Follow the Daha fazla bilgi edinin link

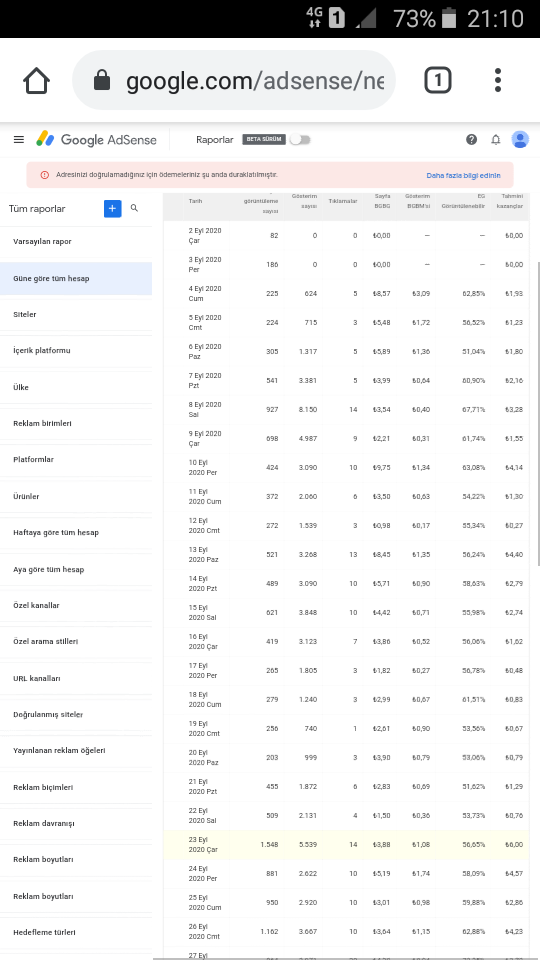coord(463,176)
